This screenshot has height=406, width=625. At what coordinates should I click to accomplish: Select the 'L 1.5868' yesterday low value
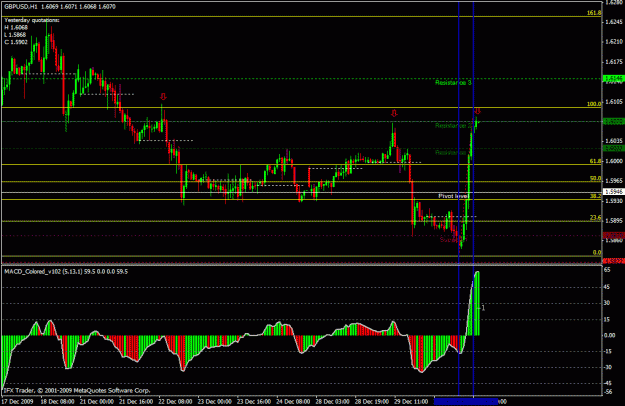coord(15,35)
